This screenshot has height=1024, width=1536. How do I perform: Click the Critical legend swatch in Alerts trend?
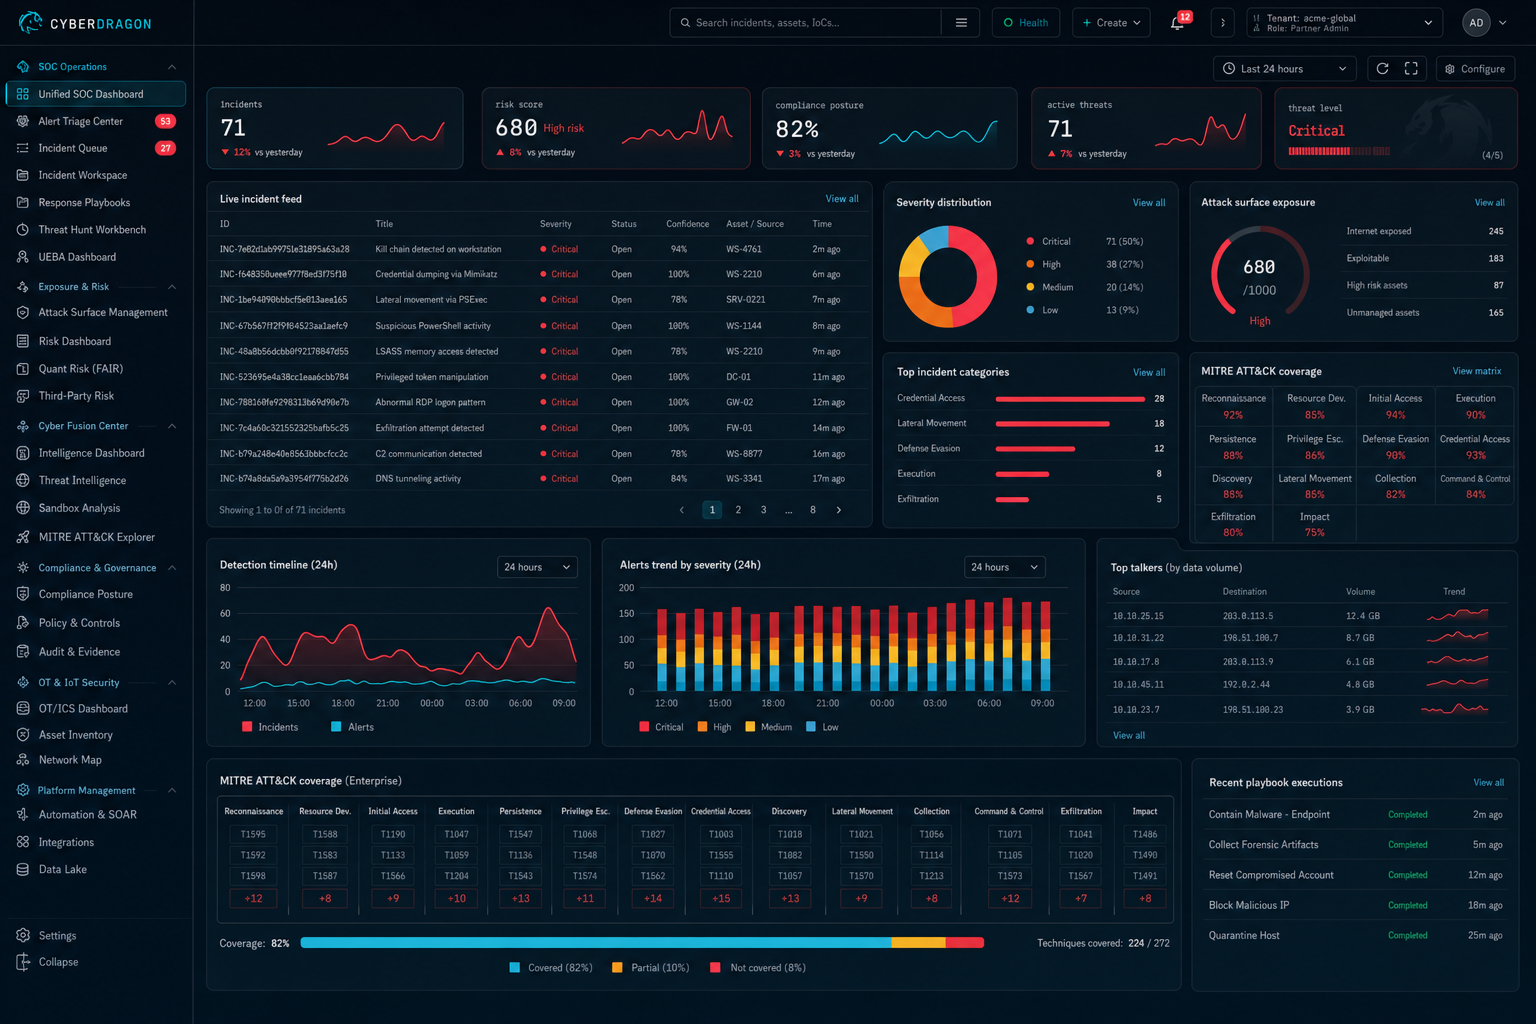click(644, 727)
